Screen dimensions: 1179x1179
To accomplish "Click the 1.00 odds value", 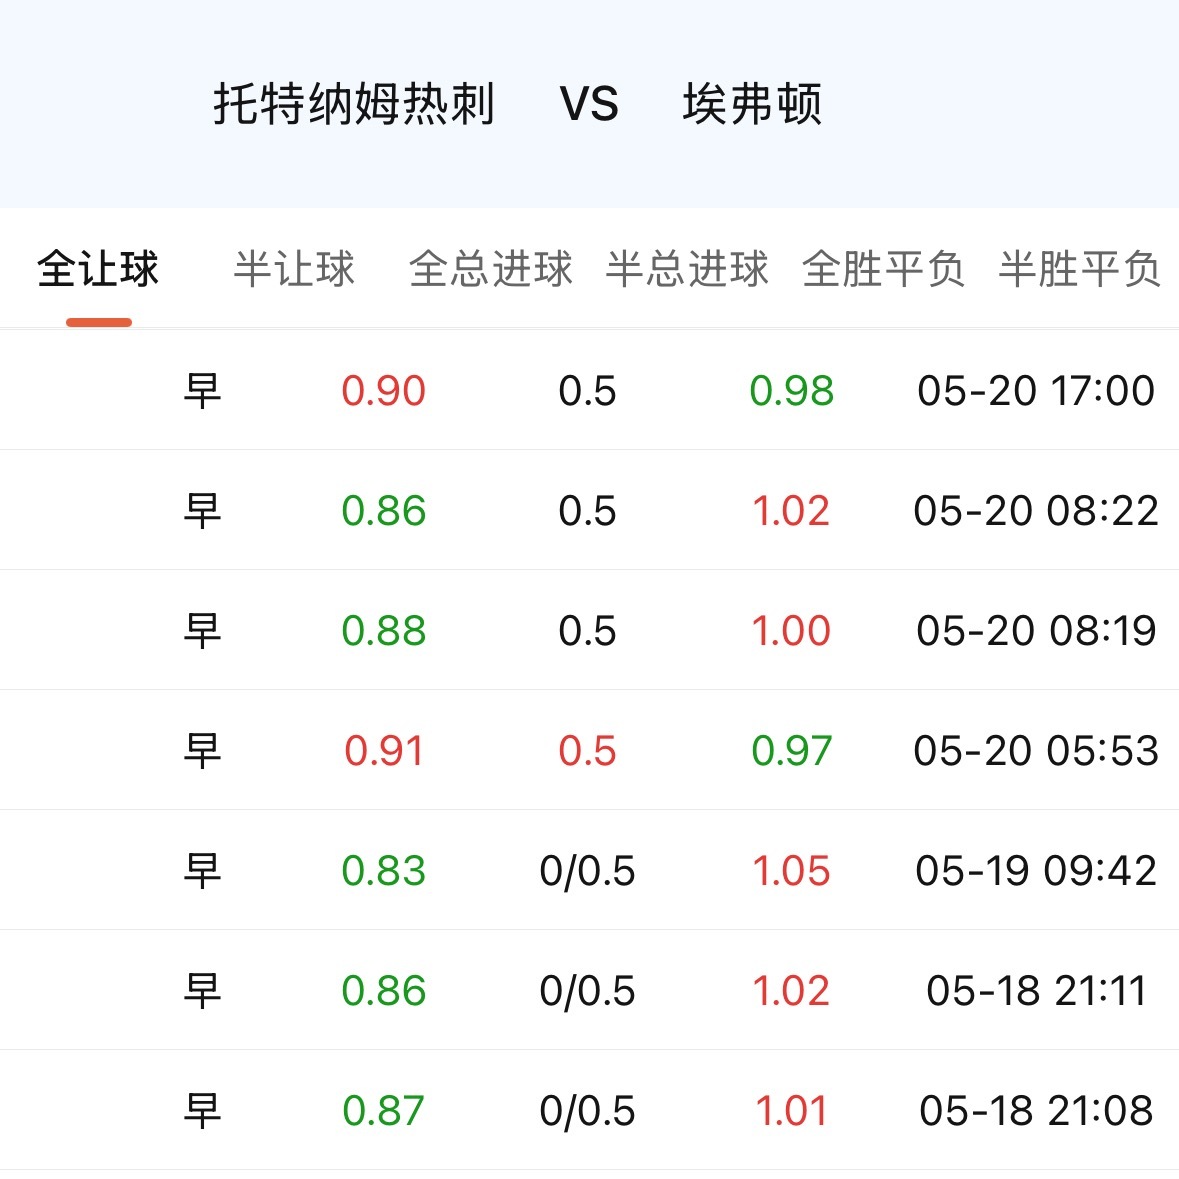I will [792, 631].
